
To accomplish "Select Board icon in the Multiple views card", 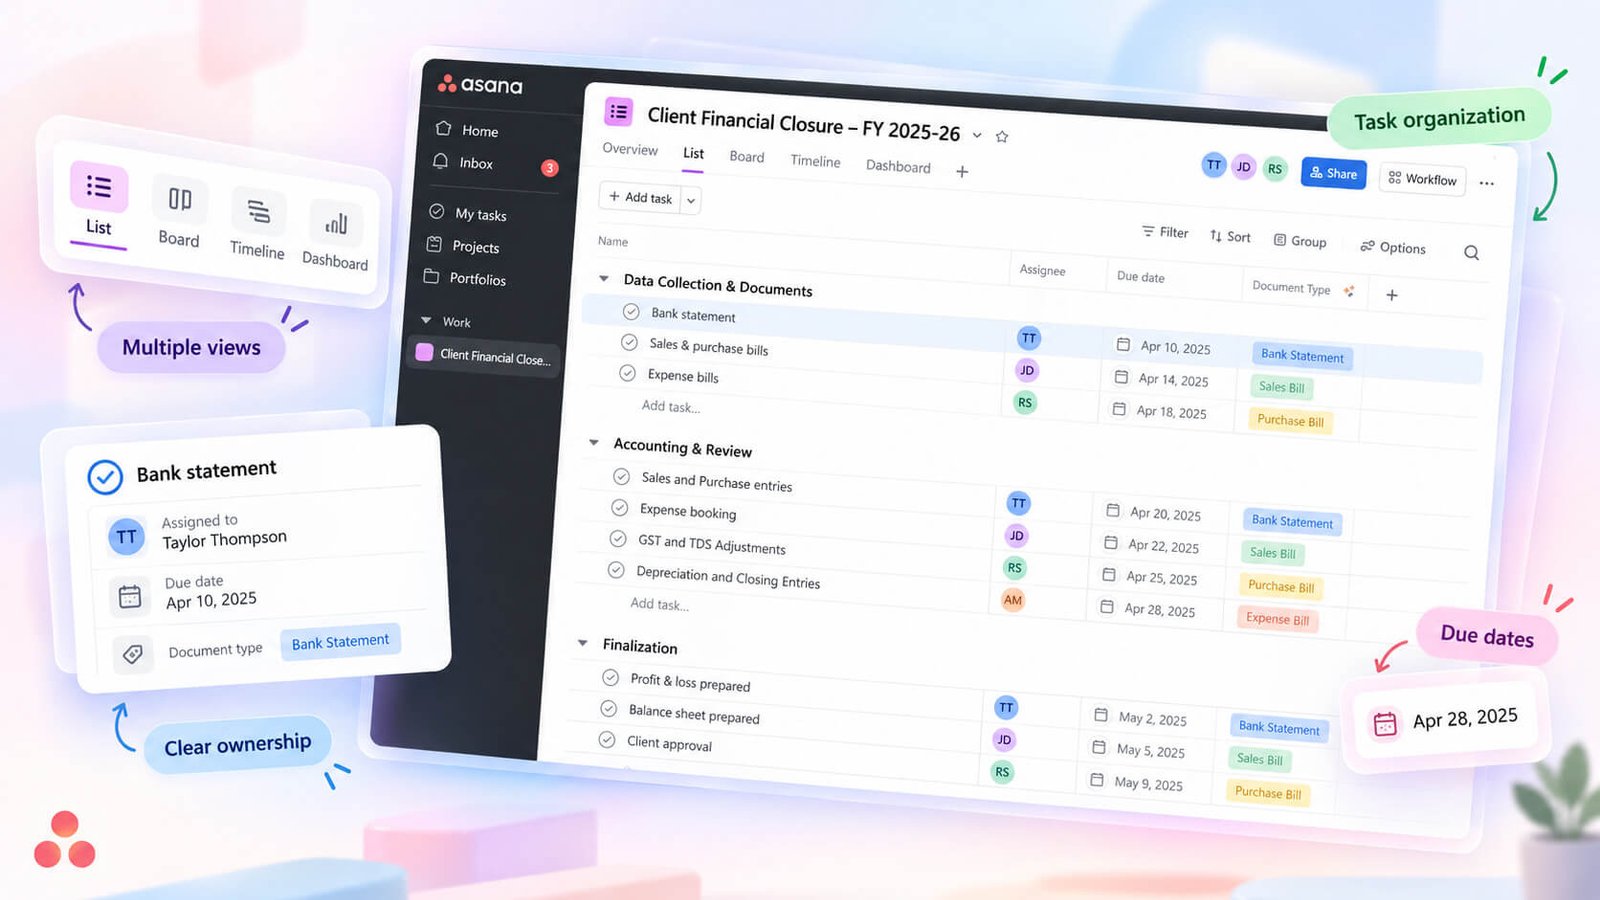I will point(180,199).
